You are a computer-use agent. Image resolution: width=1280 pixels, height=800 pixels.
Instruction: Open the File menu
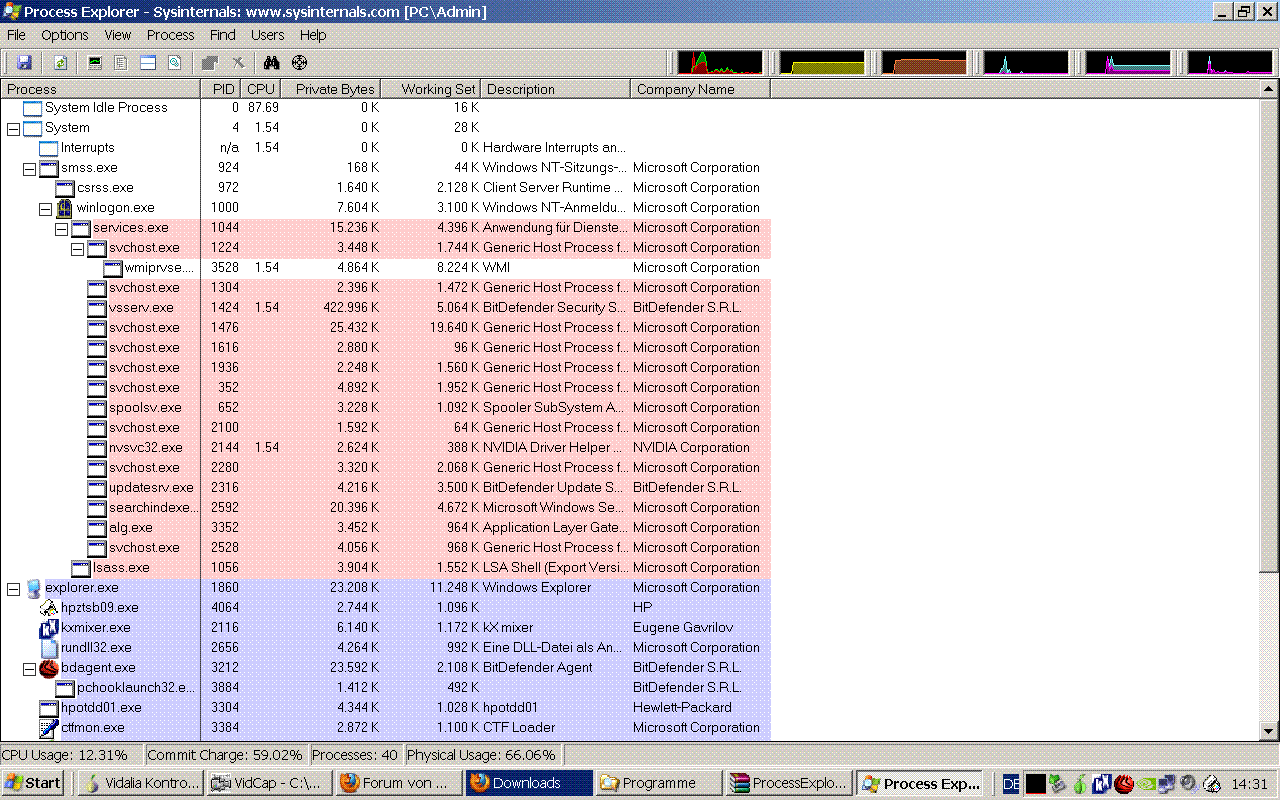[x=16, y=35]
